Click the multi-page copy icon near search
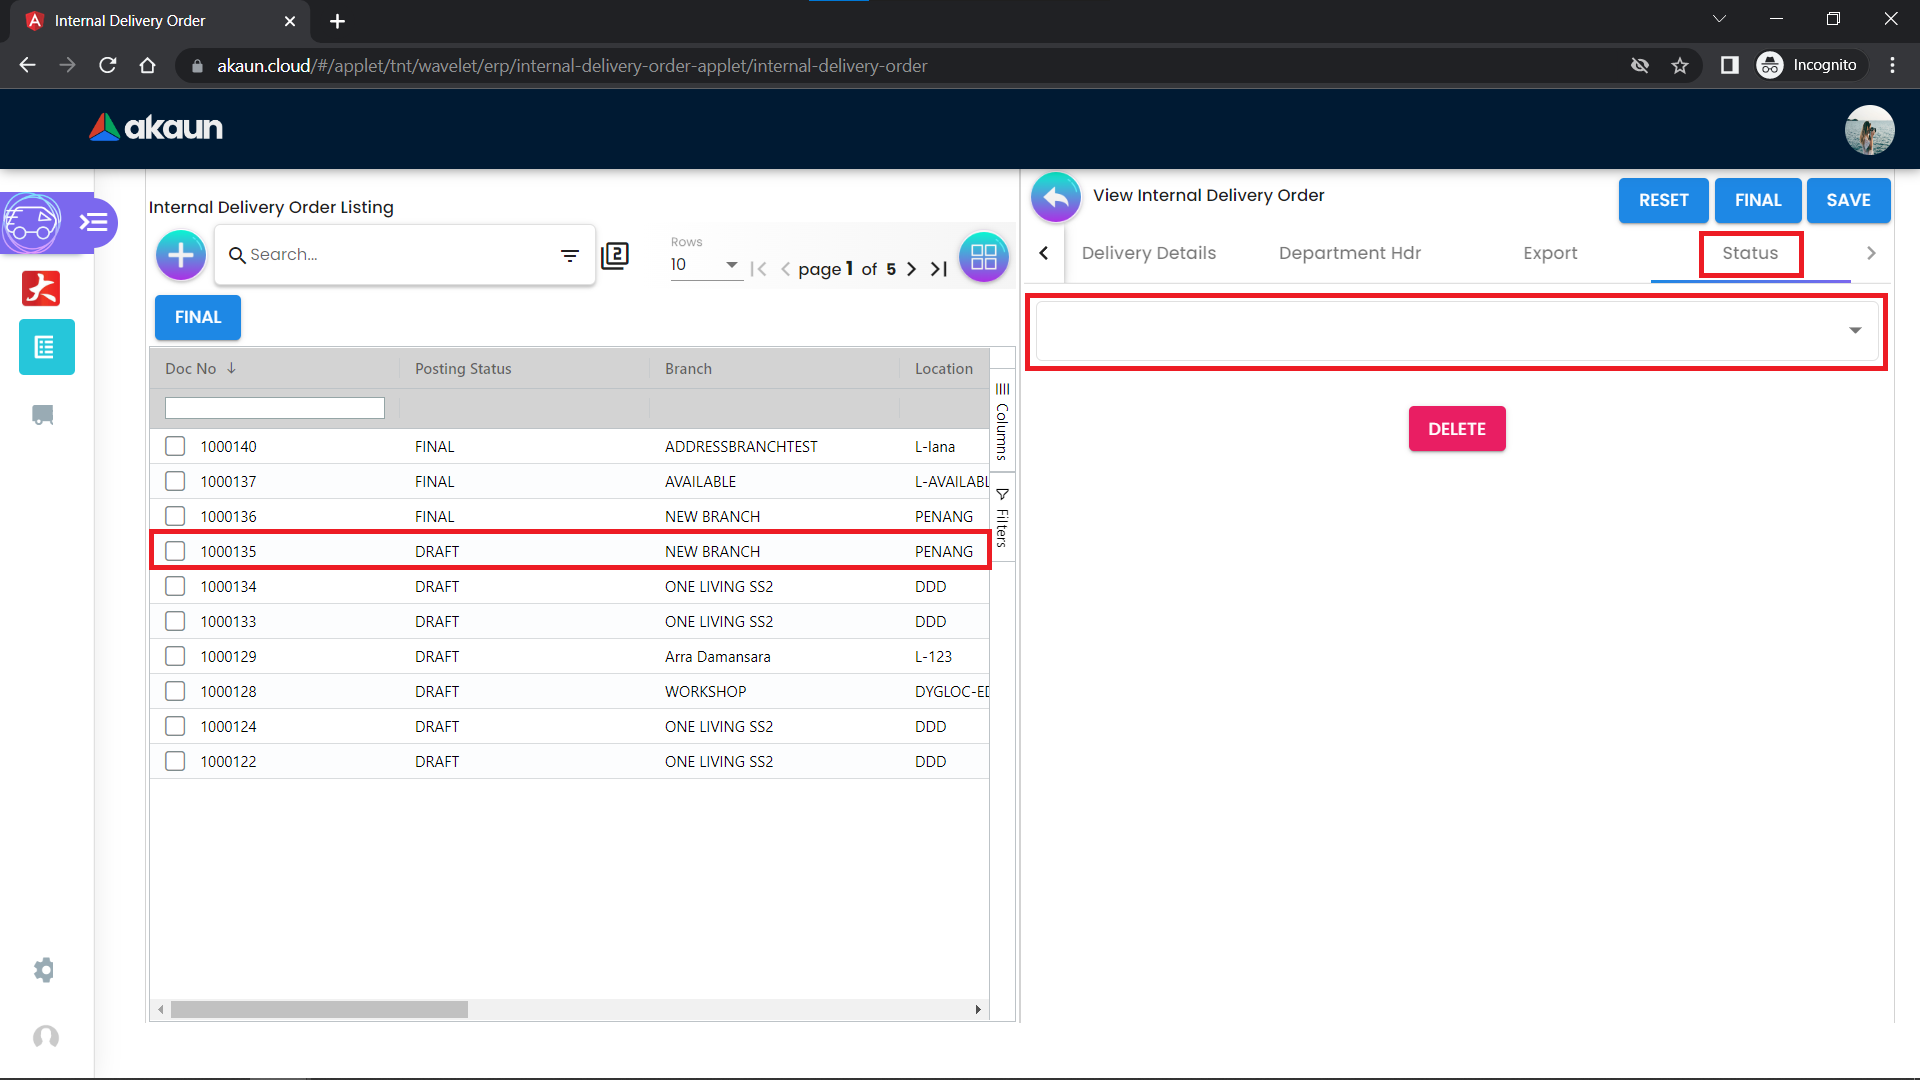The image size is (1920, 1080). tap(615, 256)
